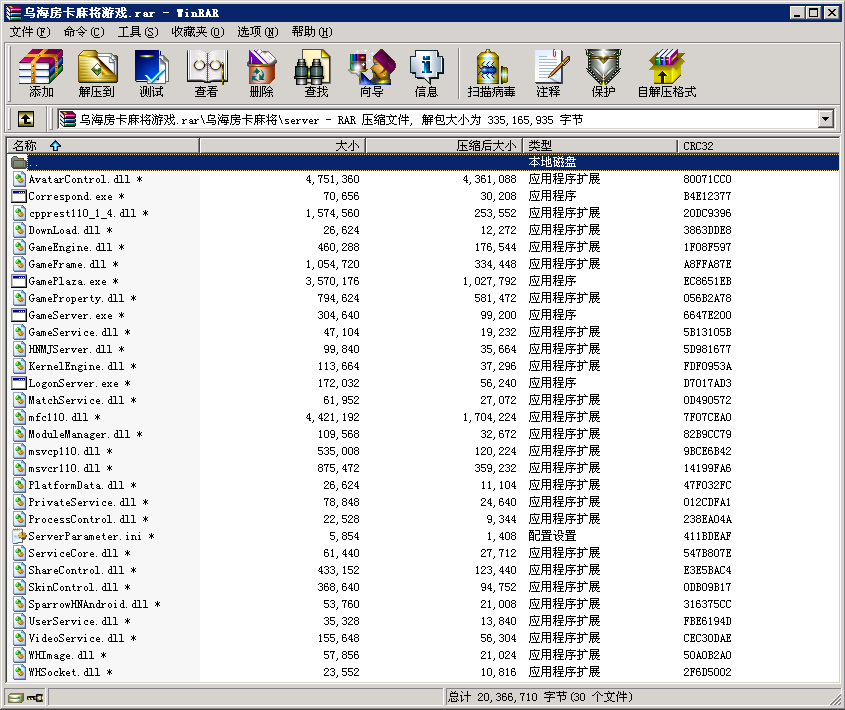Click the parent folder ".." row

click(34, 162)
